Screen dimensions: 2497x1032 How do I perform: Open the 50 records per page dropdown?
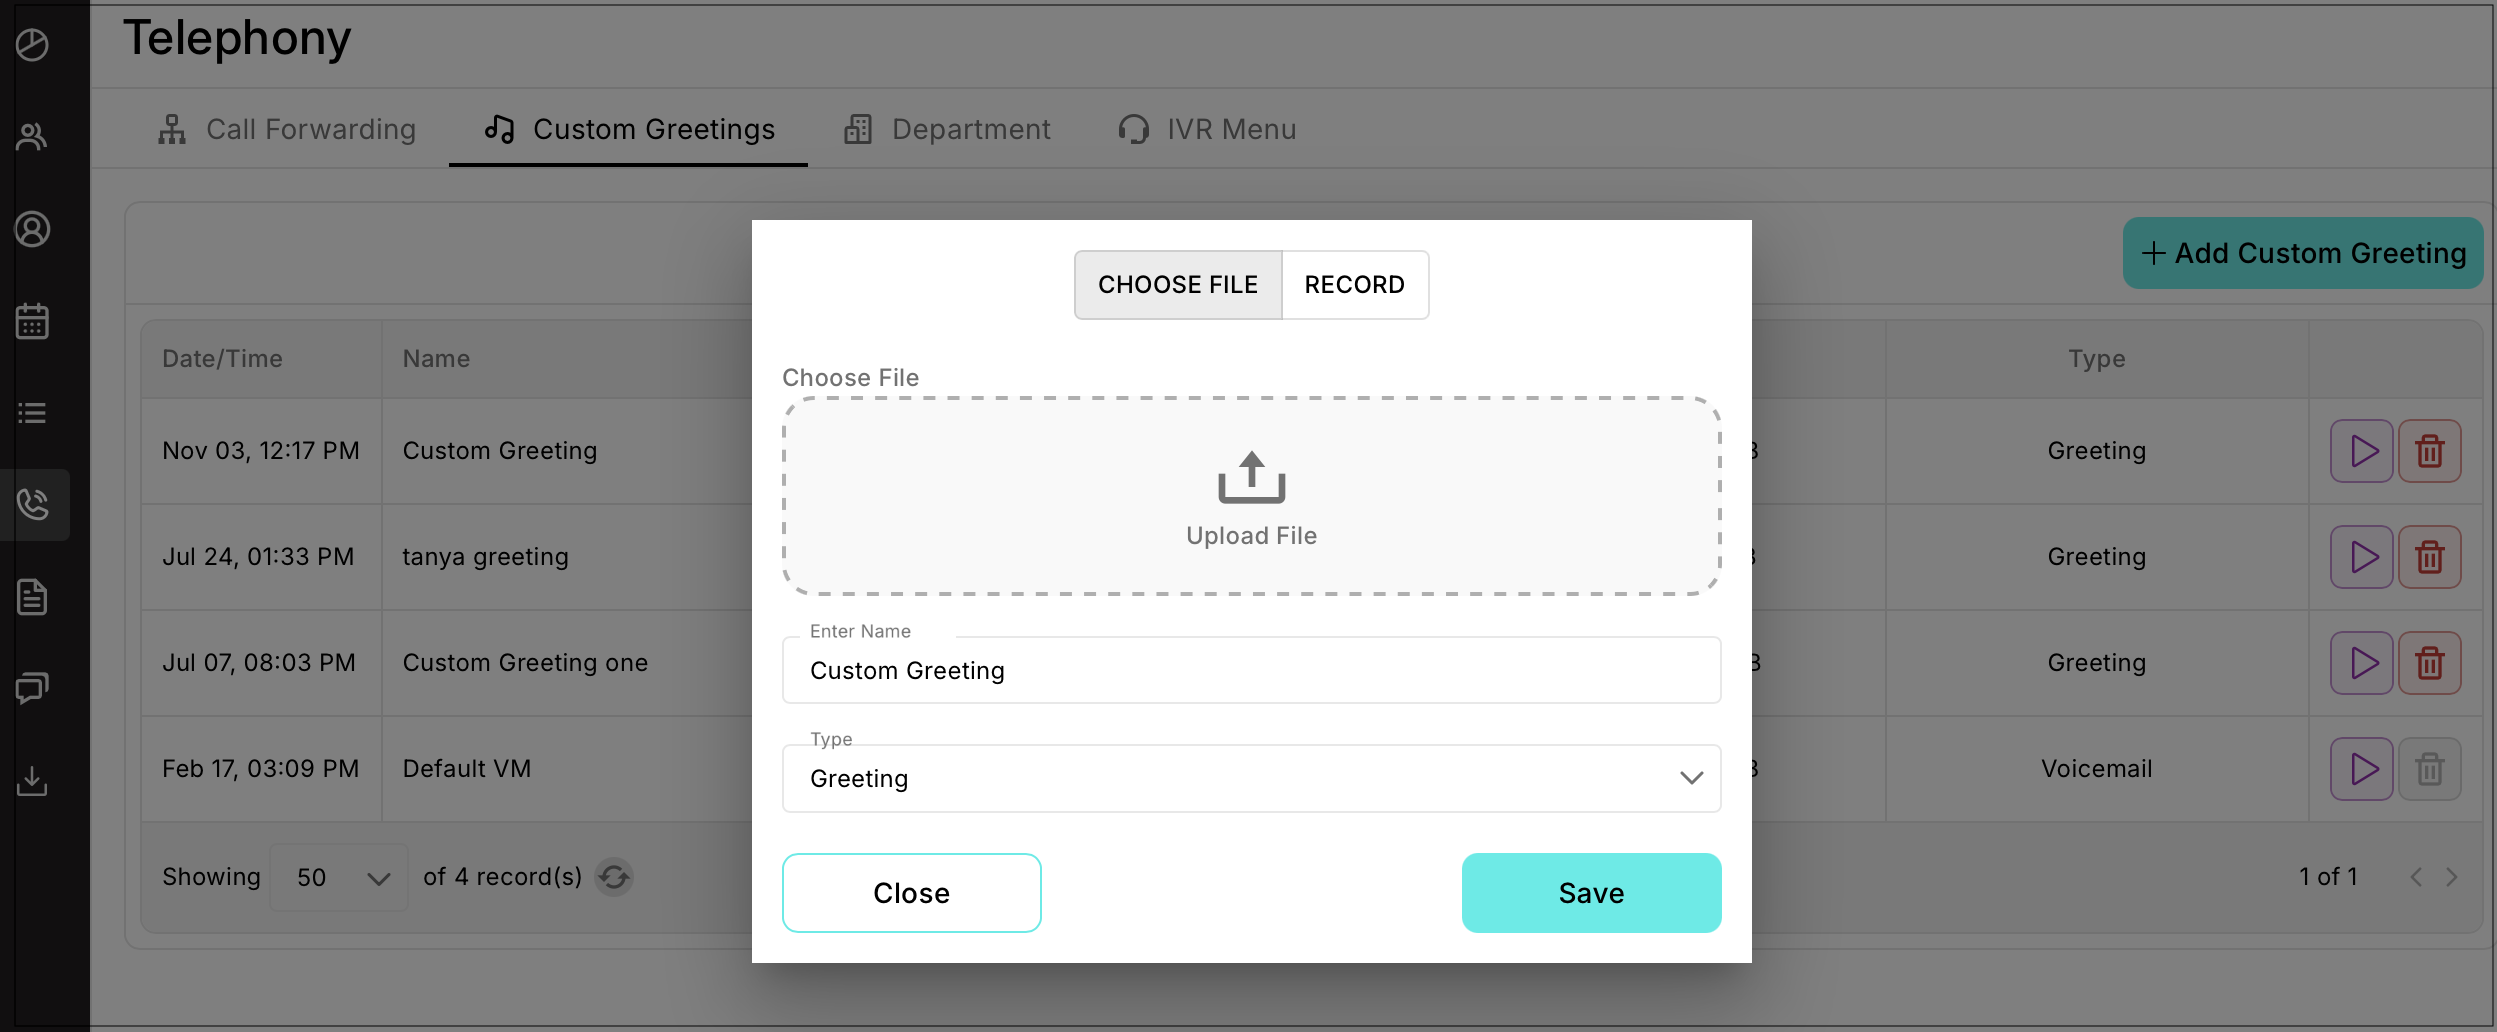tap(339, 877)
